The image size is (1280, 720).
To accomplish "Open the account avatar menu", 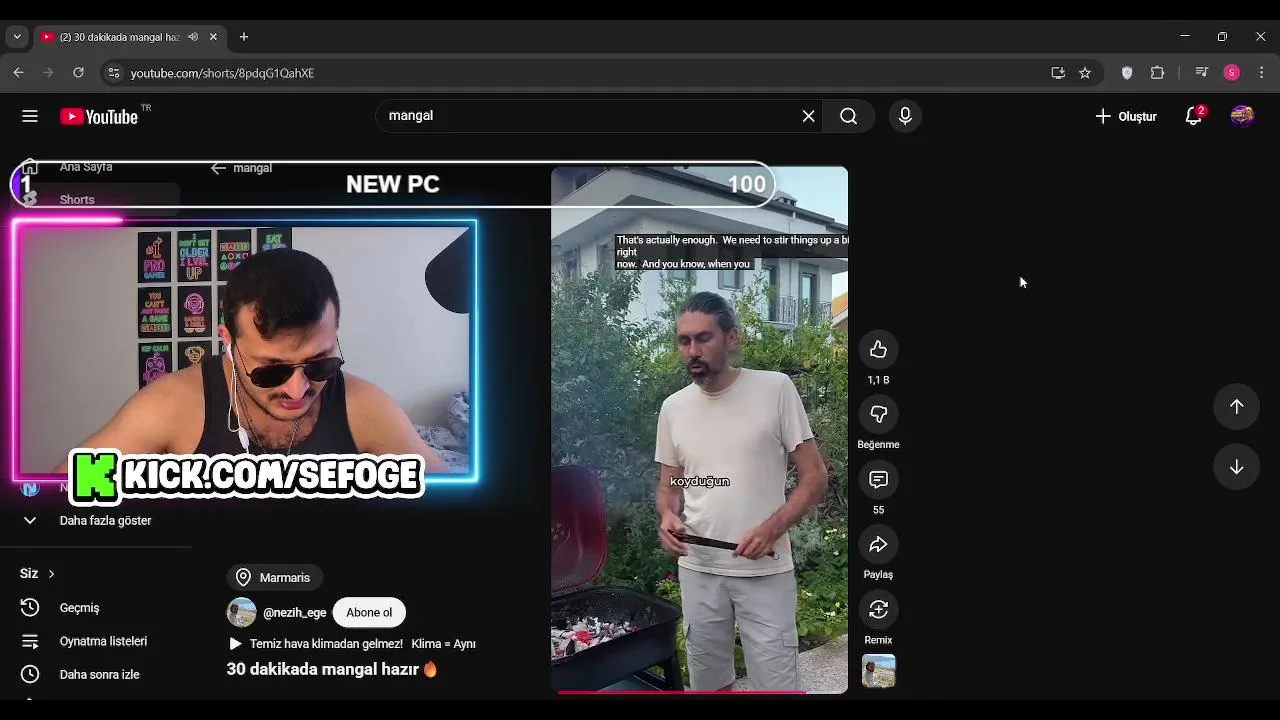I will point(1242,116).
